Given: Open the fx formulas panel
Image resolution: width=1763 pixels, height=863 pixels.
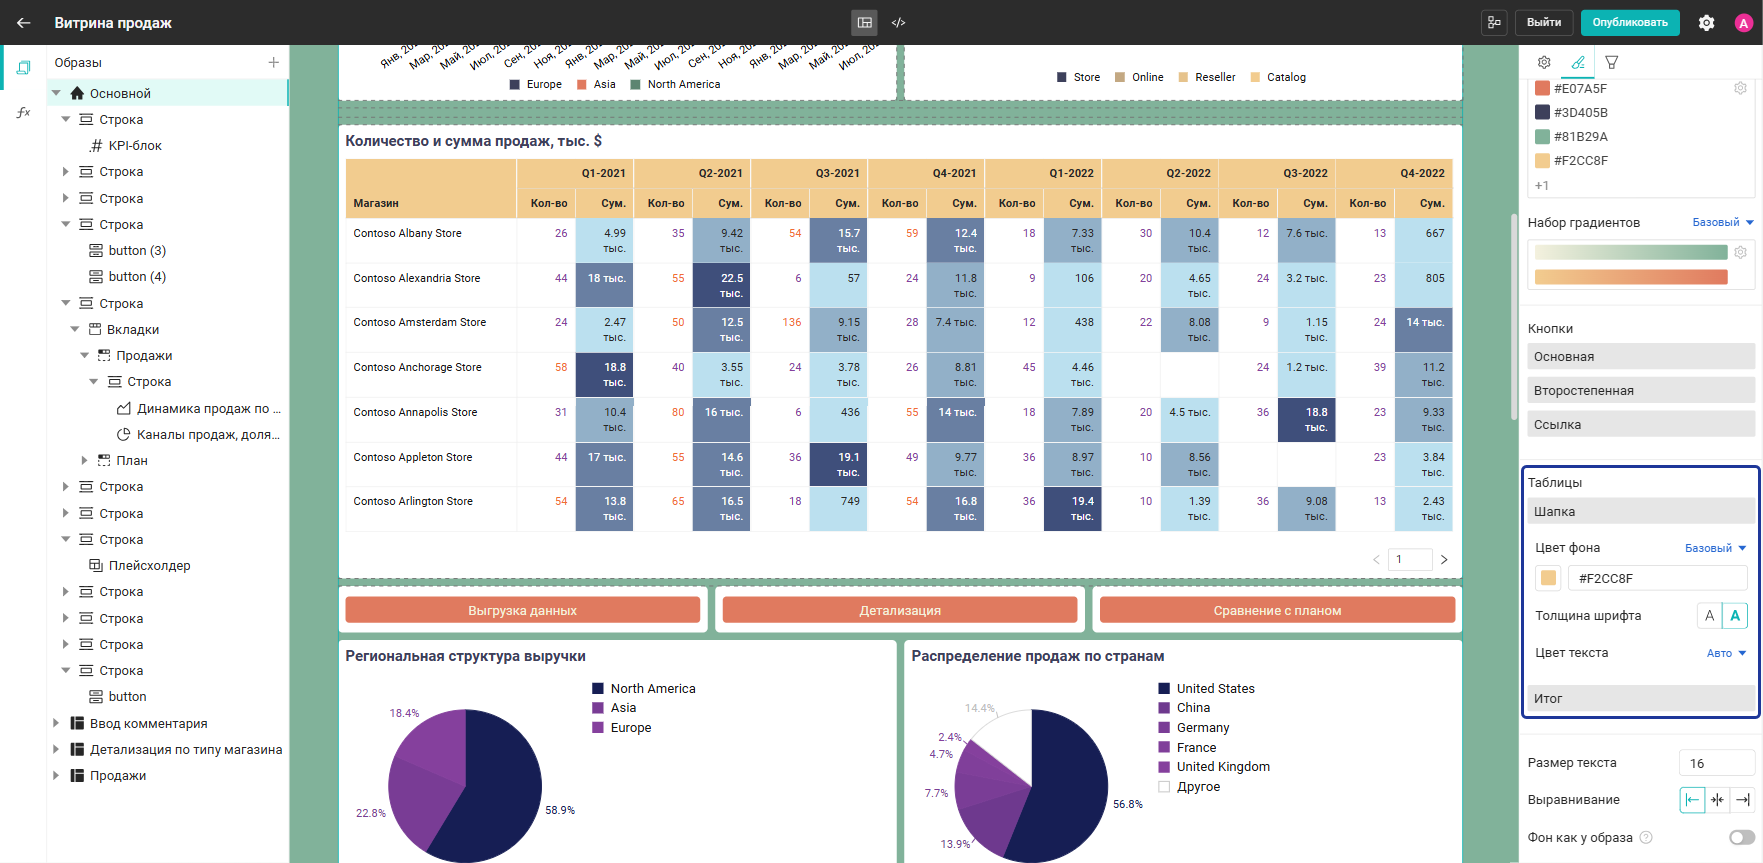Looking at the screenshot, I should (x=23, y=112).
